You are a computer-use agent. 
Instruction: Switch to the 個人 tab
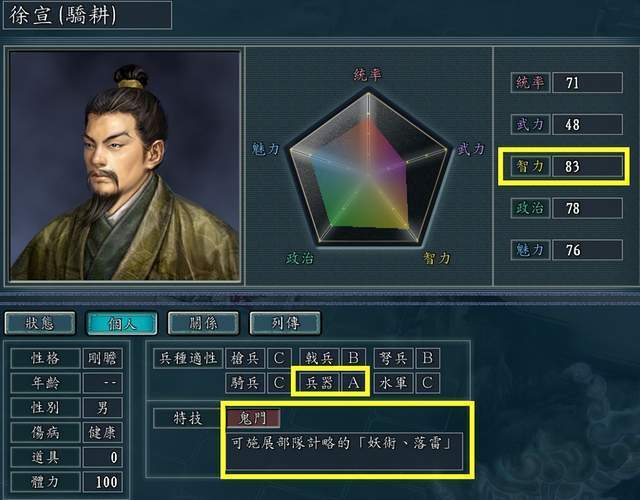click(122, 323)
